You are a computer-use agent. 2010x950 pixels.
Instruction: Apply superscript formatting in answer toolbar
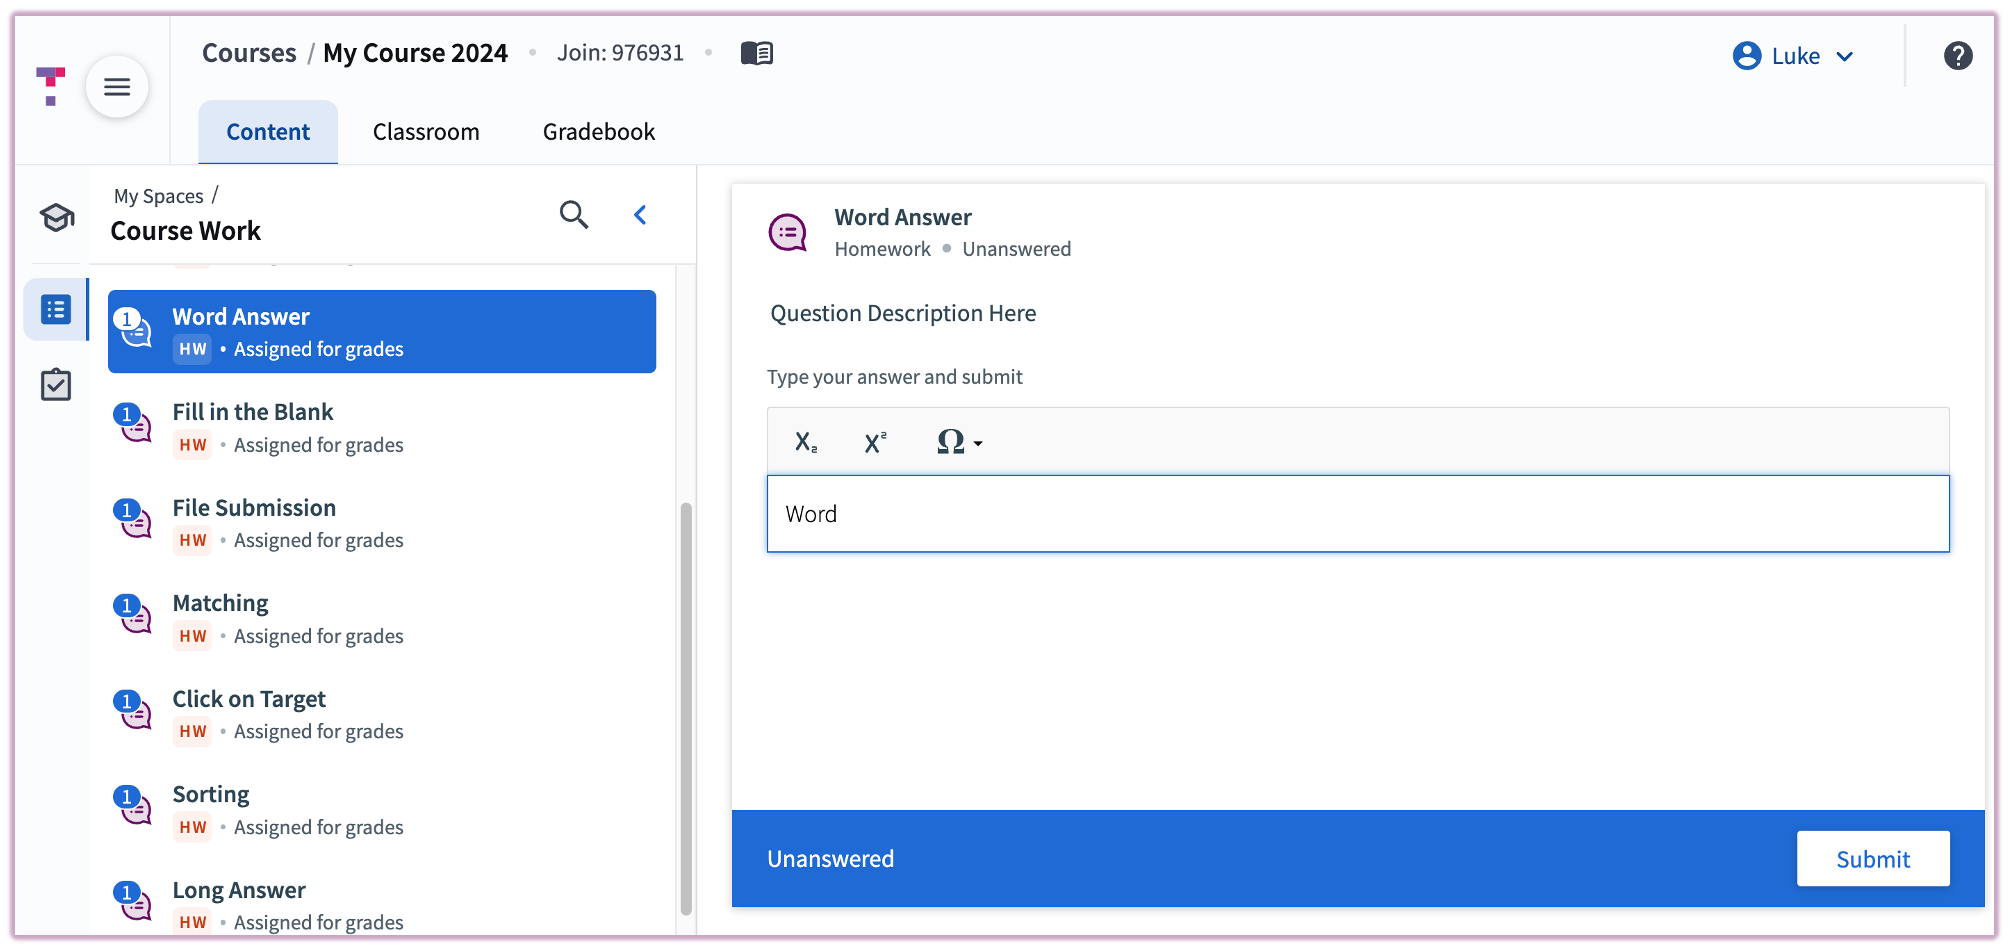(875, 442)
